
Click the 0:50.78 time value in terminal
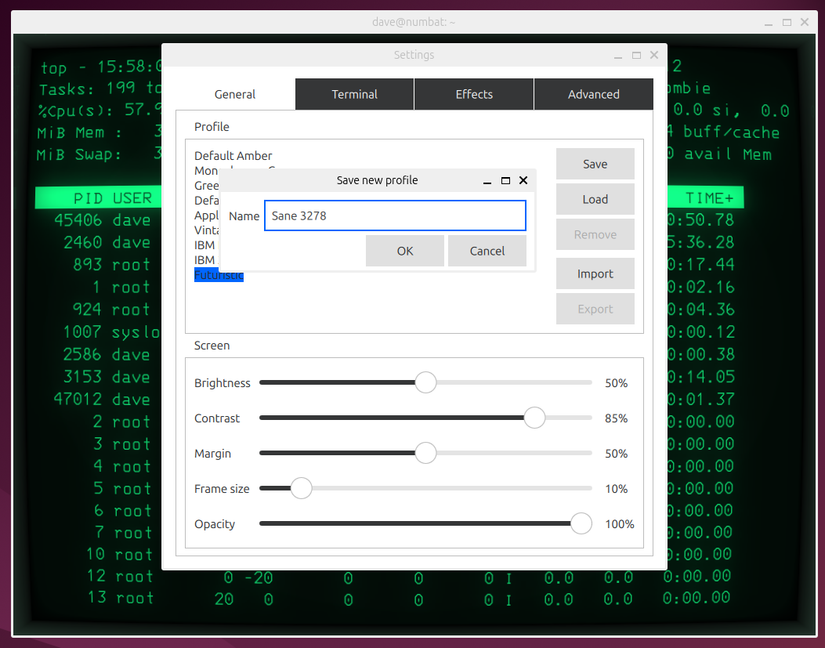[700, 220]
